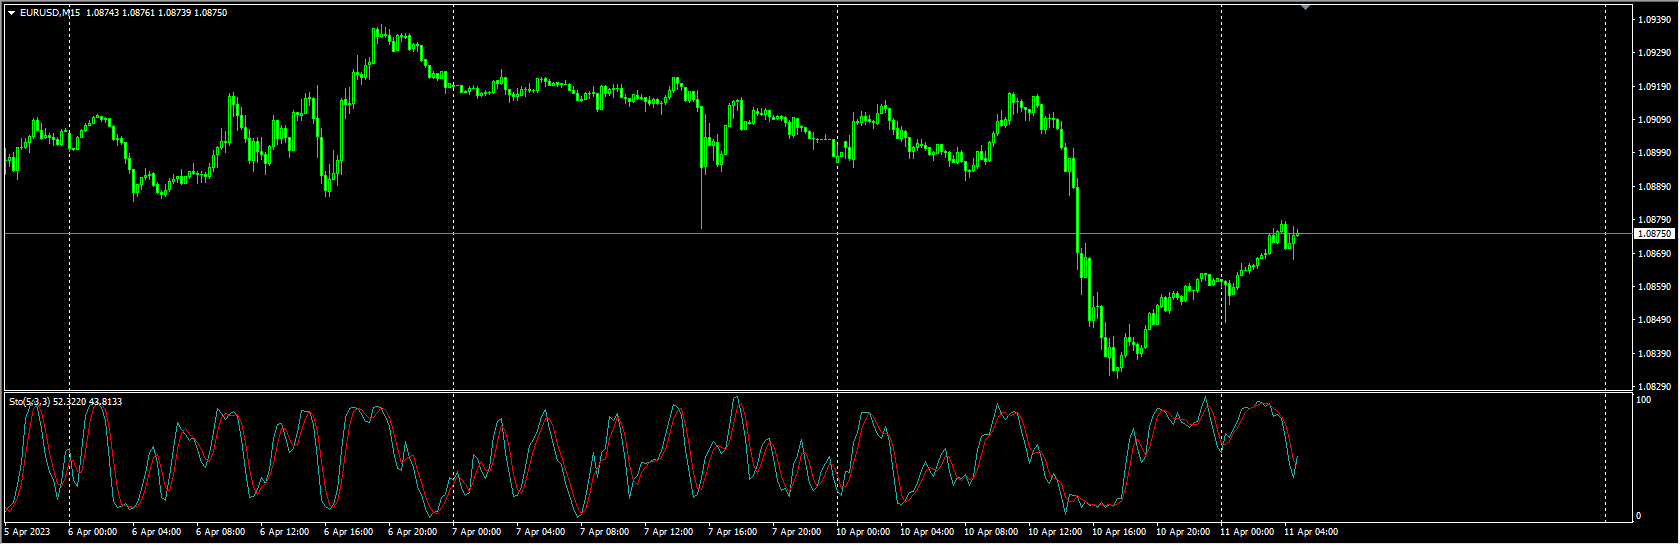Click the 1.08590 price scale label
Screen dimensions: 1680x545
1655,287
